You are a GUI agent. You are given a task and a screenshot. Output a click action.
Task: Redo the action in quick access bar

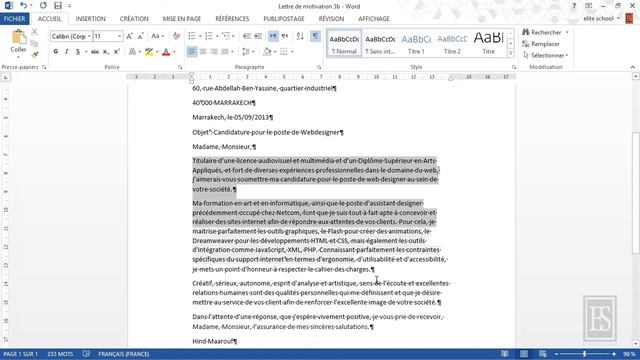43,6
